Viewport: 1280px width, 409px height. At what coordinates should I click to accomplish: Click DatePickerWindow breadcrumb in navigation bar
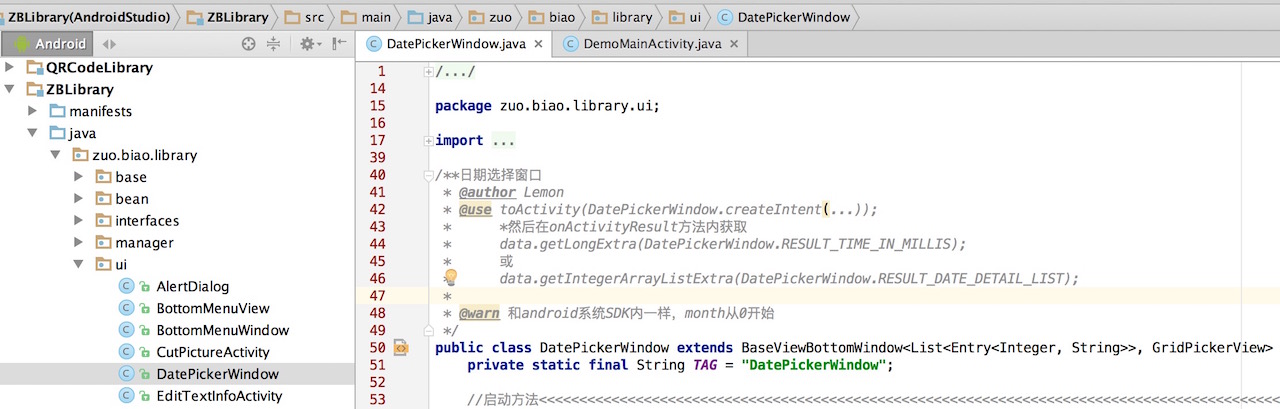pos(783,17)
